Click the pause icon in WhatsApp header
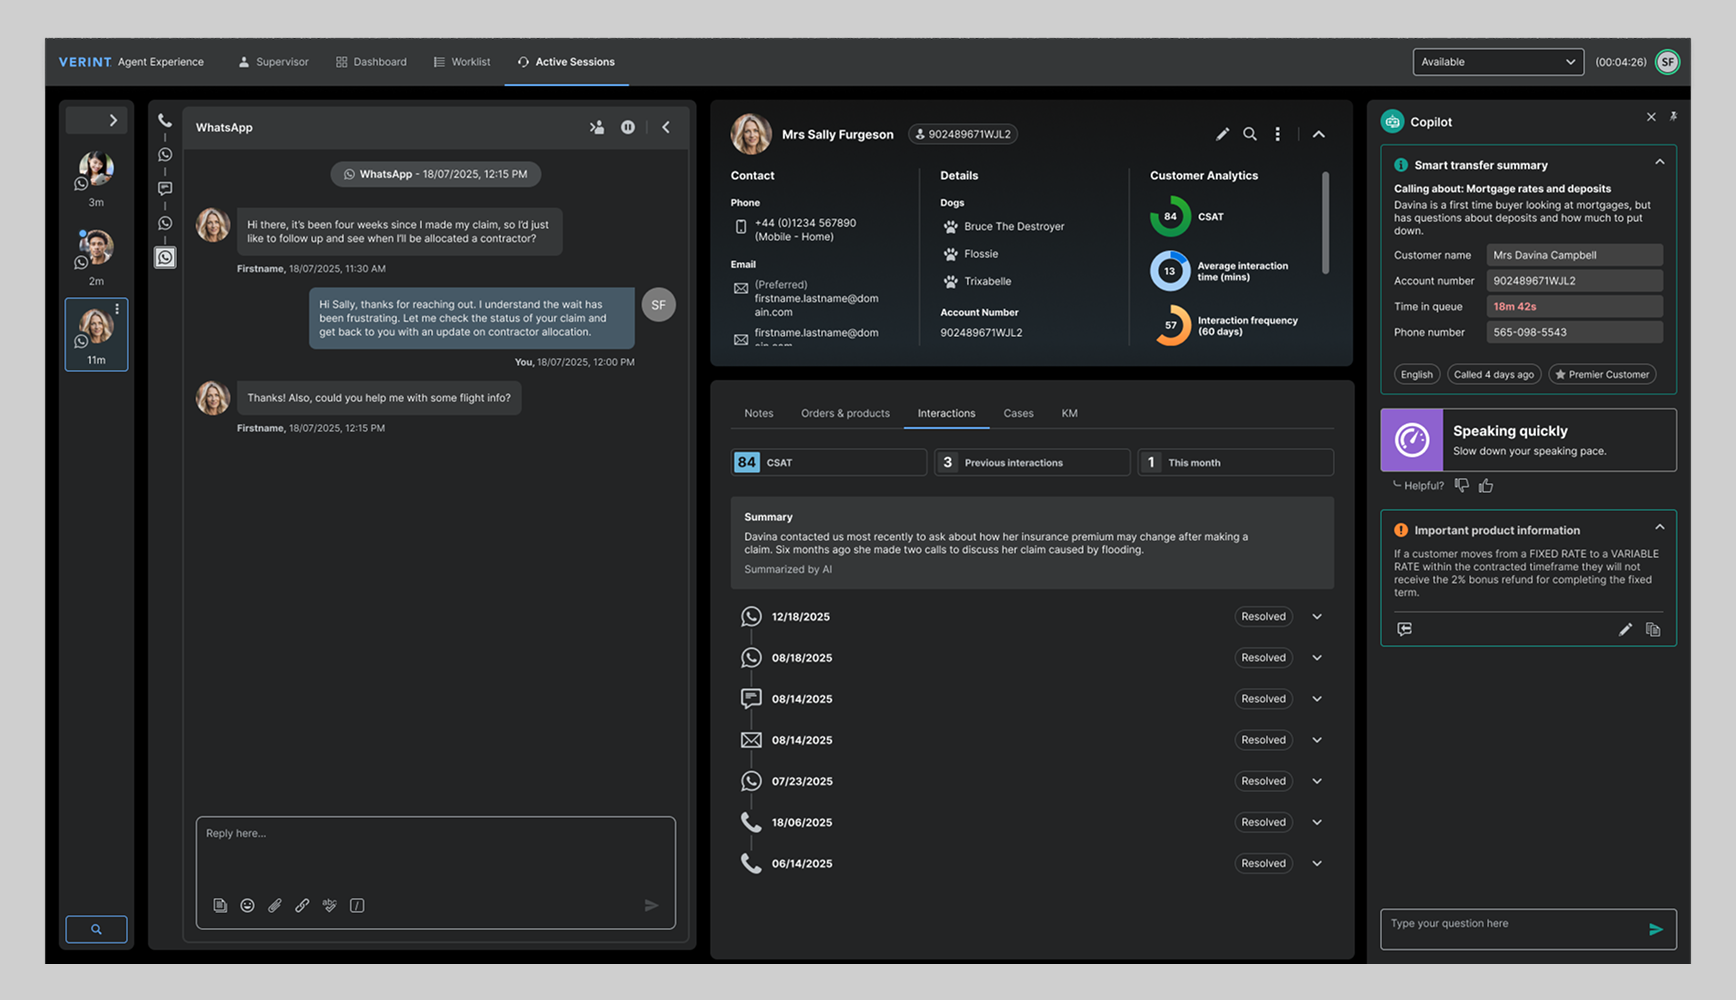 628,127
